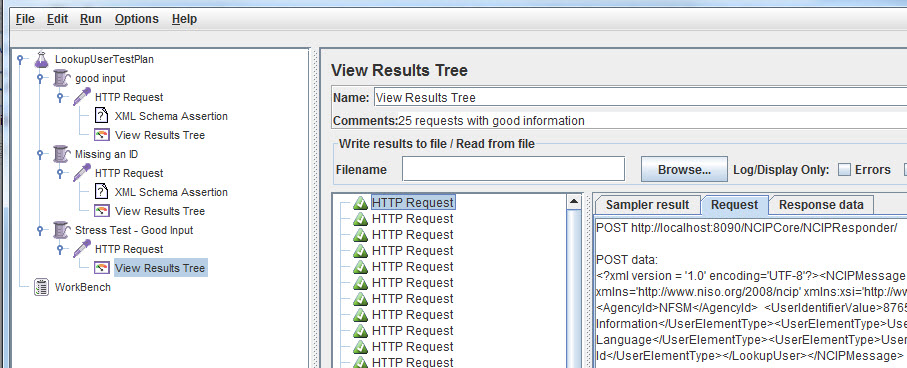The width and height of the screenshot is (907, 368).
Task: Click the green success icon of the third HTTP Request result
Action: pyautogui.click(x=360, y=235)
